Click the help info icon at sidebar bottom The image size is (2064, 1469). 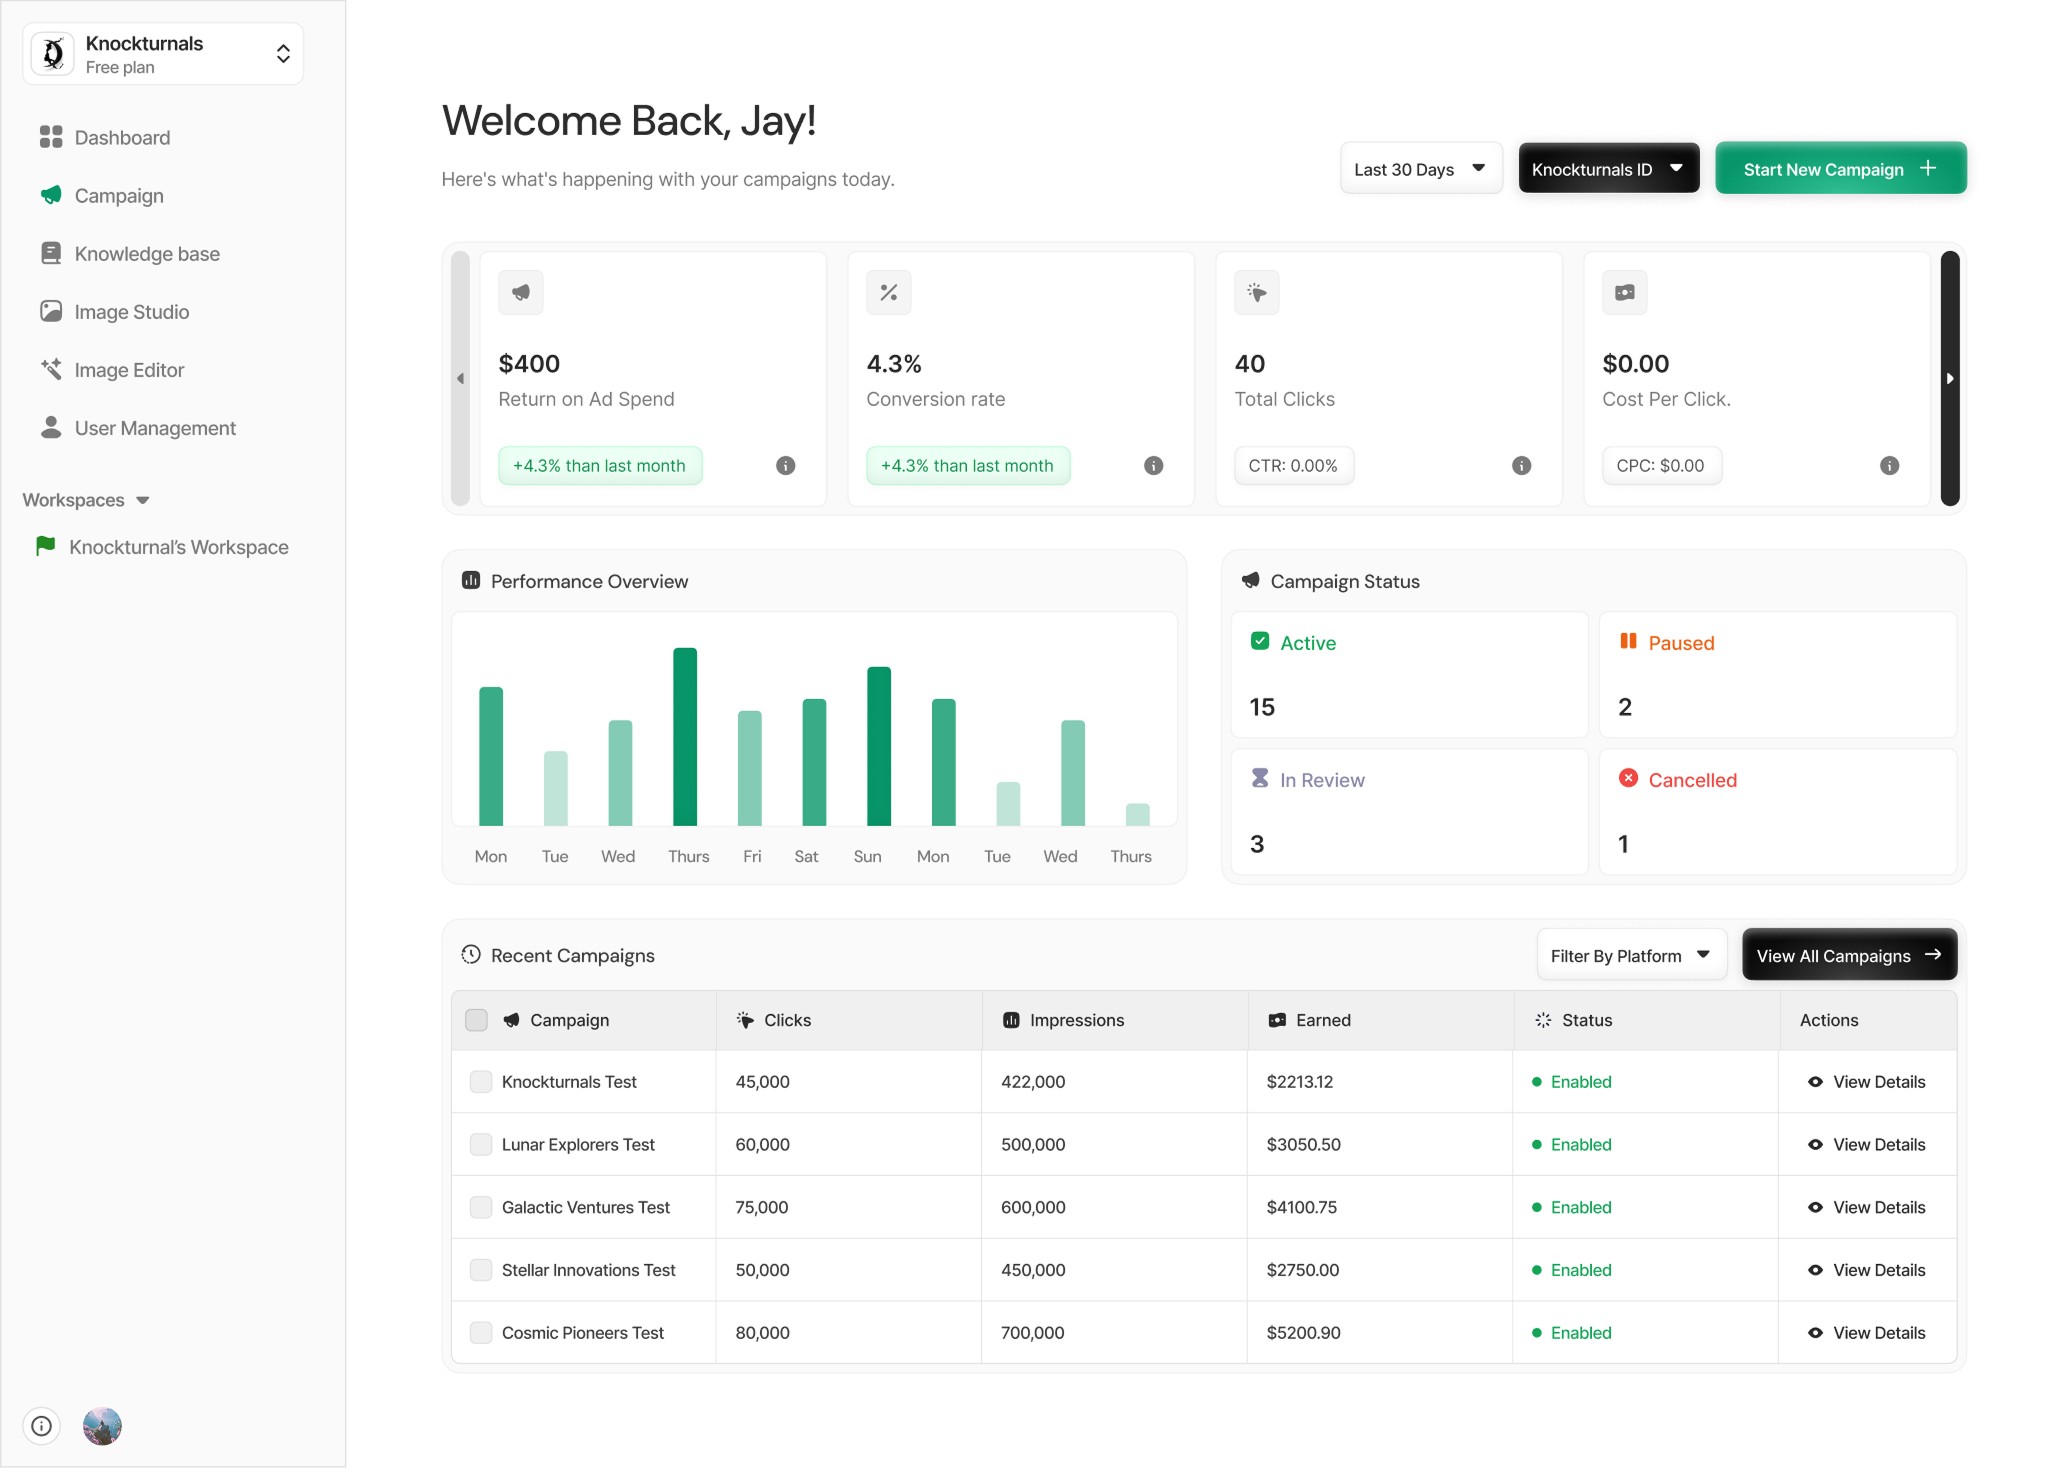(41, 1426)
